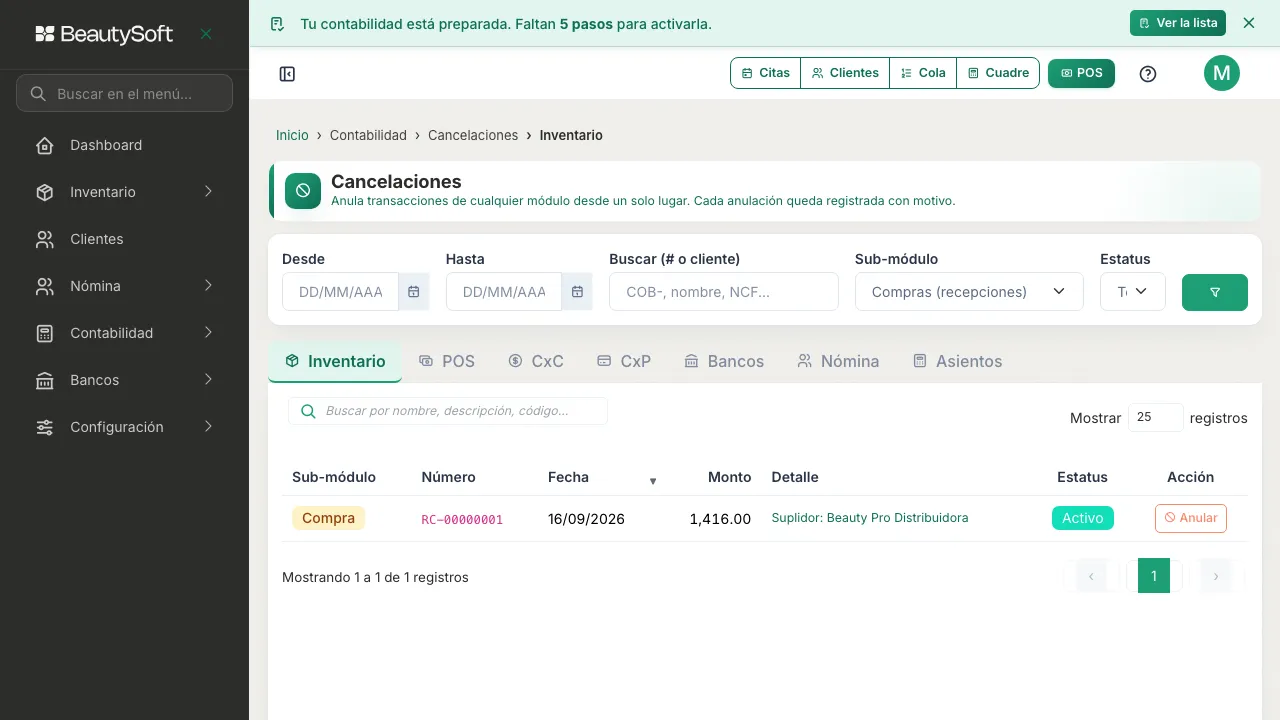Expand the Bancos sidebar submenu
The height and width of the screenshot is (720, 1280).
click(124, 380)
